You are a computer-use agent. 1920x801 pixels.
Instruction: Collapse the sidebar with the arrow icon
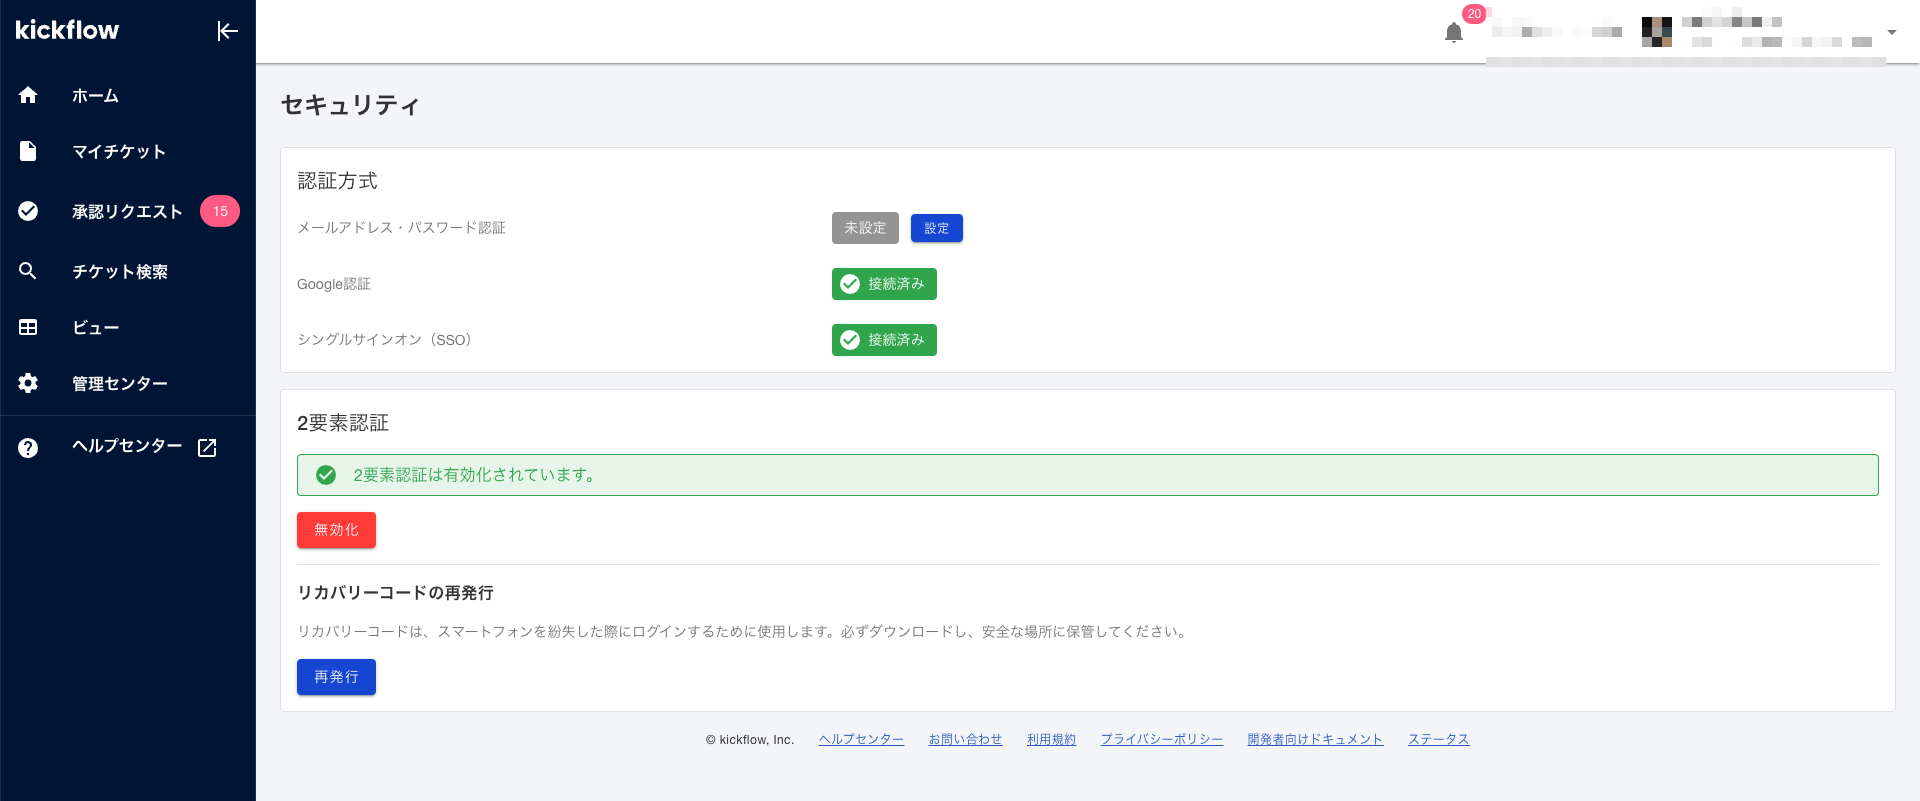[227, 31]
